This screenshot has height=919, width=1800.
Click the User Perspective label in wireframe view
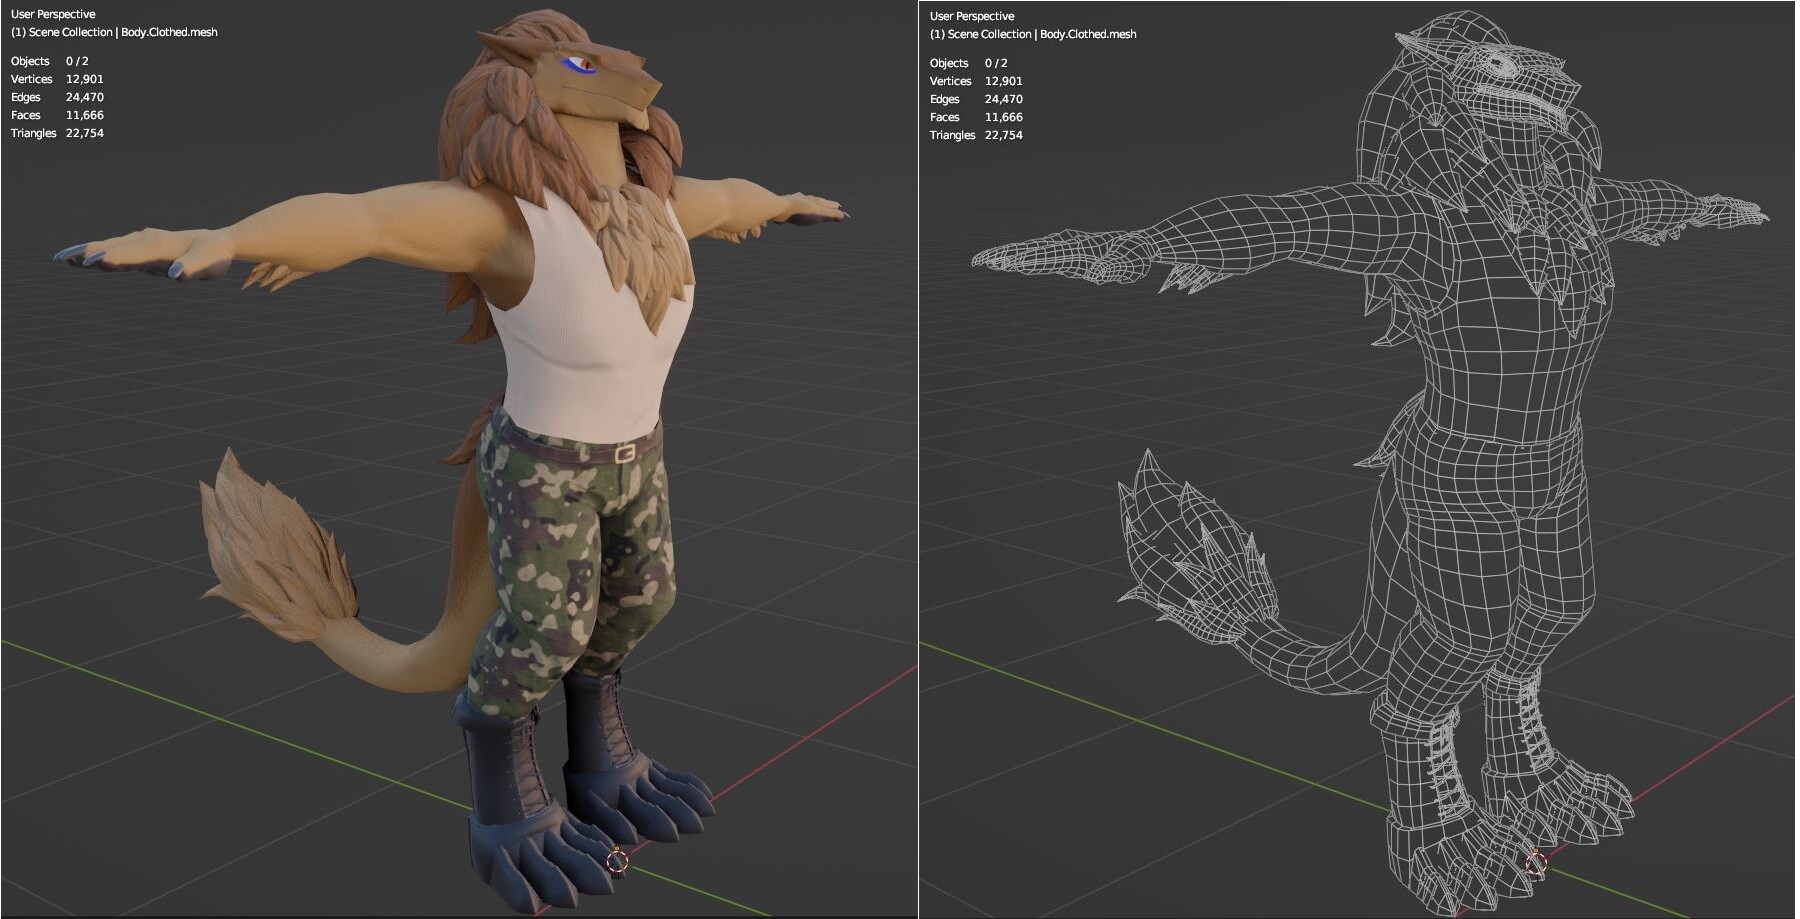[971, 16]
